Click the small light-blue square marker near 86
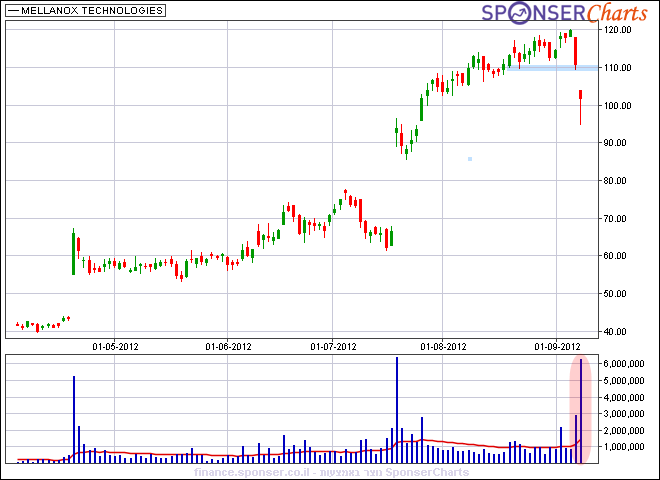The width and height of the screenshot is (660, 480). tap(470, 159)
